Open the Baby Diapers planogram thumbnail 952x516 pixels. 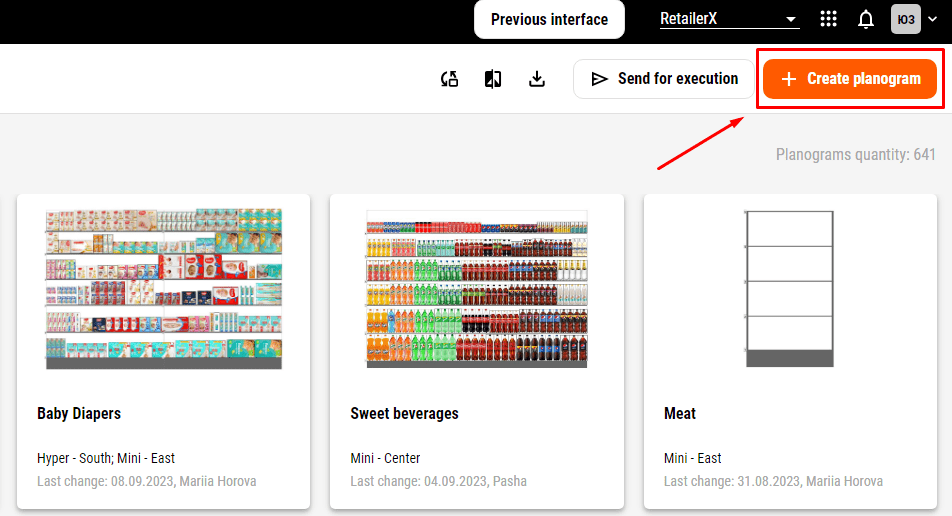pos(163,288)
